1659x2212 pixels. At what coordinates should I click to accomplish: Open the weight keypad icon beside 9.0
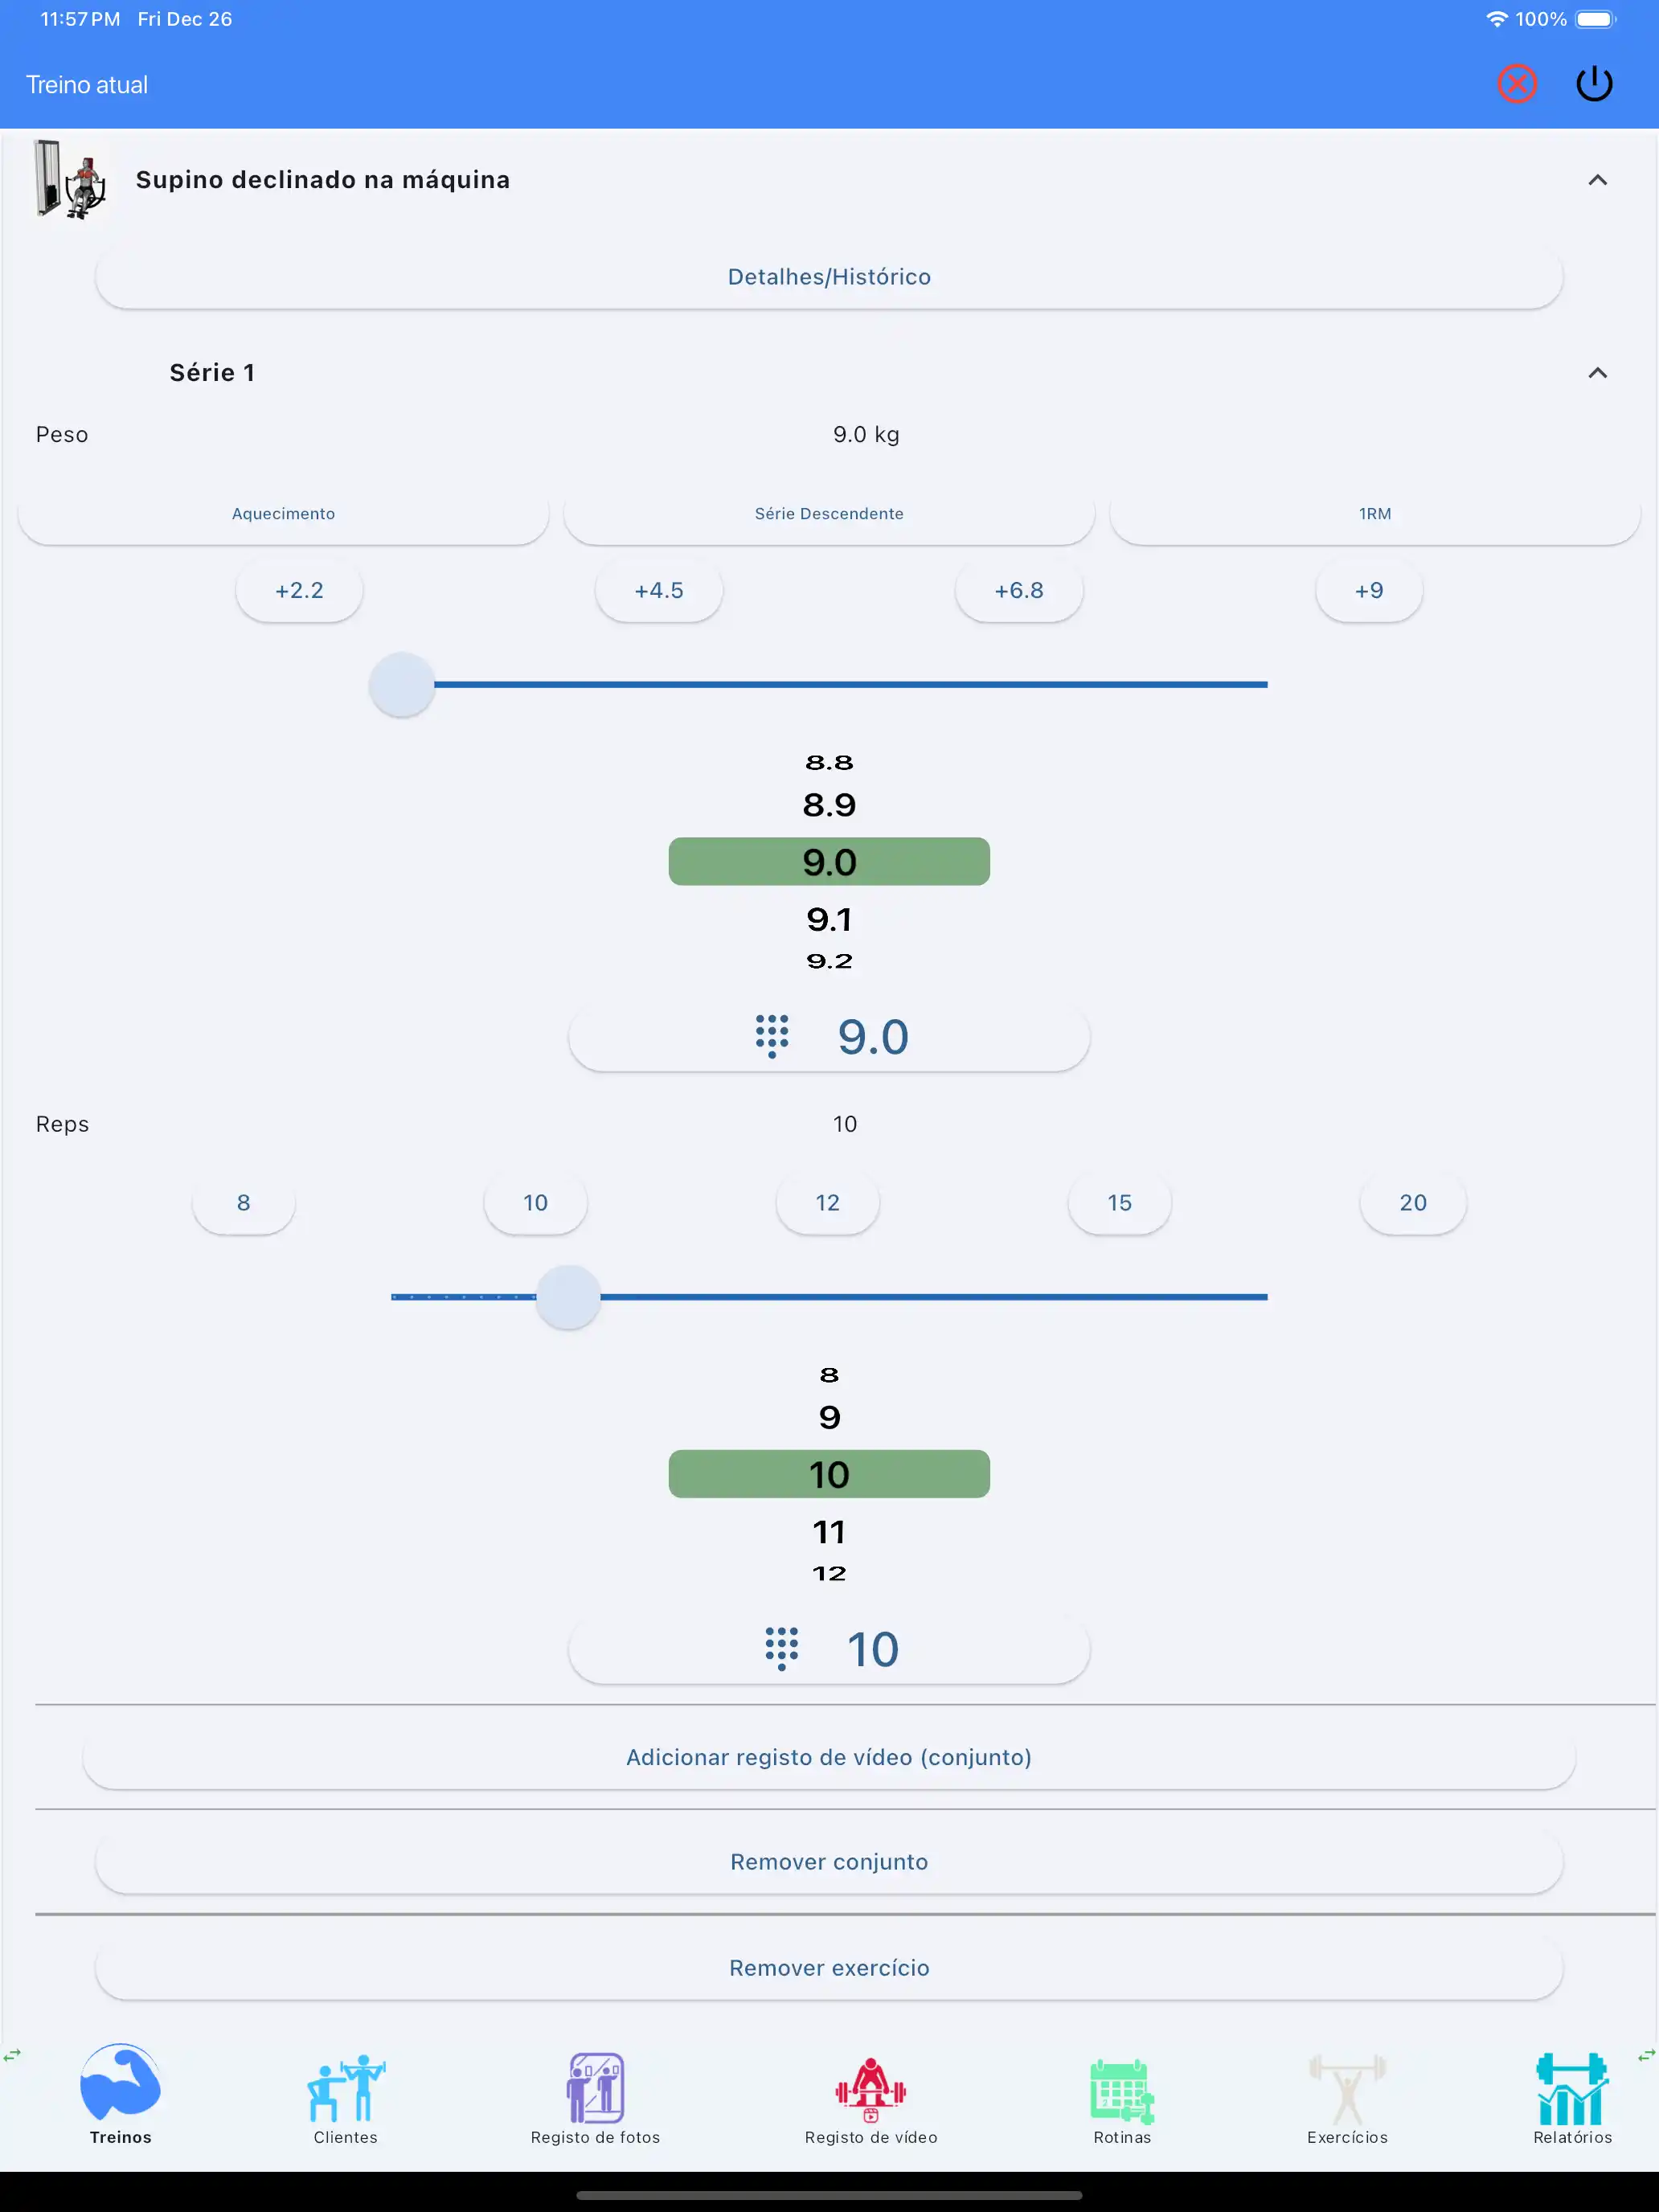(x=771, y=1036)
